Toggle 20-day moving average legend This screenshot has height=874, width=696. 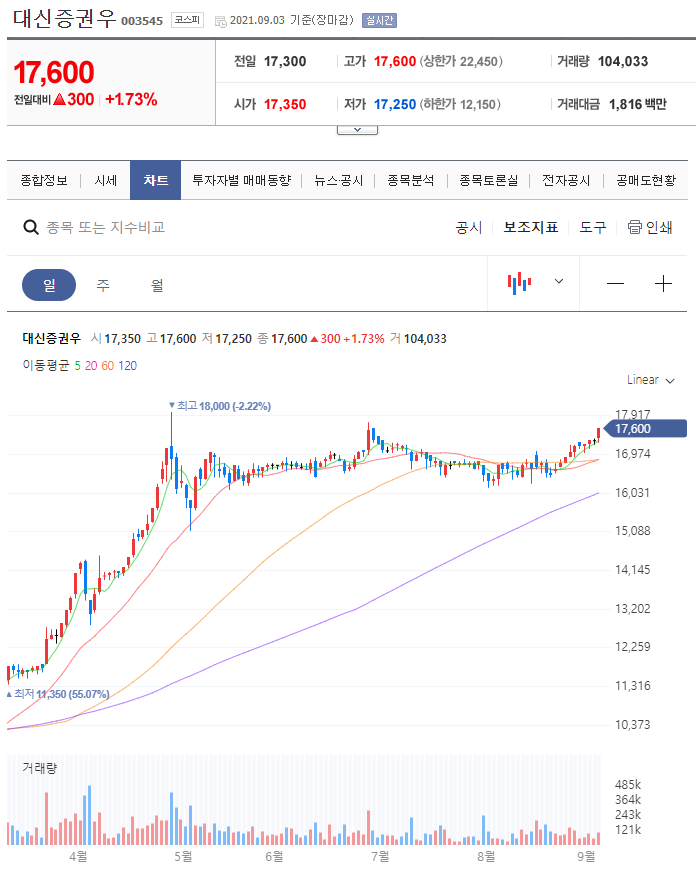click(x=91, y=366)
